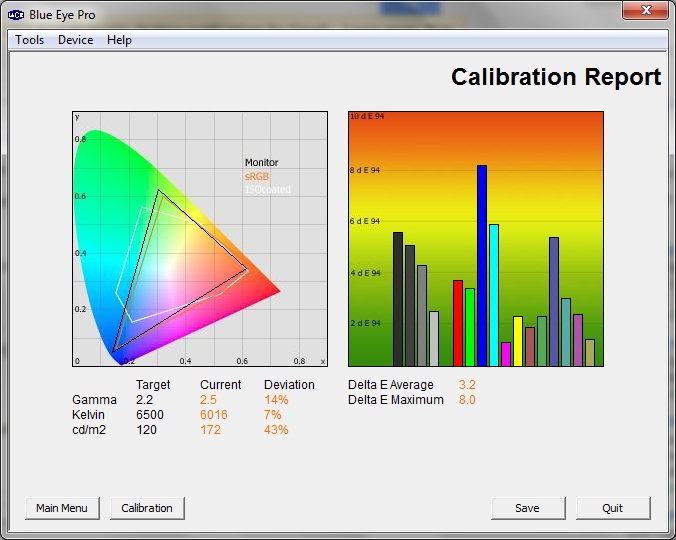Click the Delta E Average value 3.2
This screenshot has width=676, height=540.
(467, 385)
